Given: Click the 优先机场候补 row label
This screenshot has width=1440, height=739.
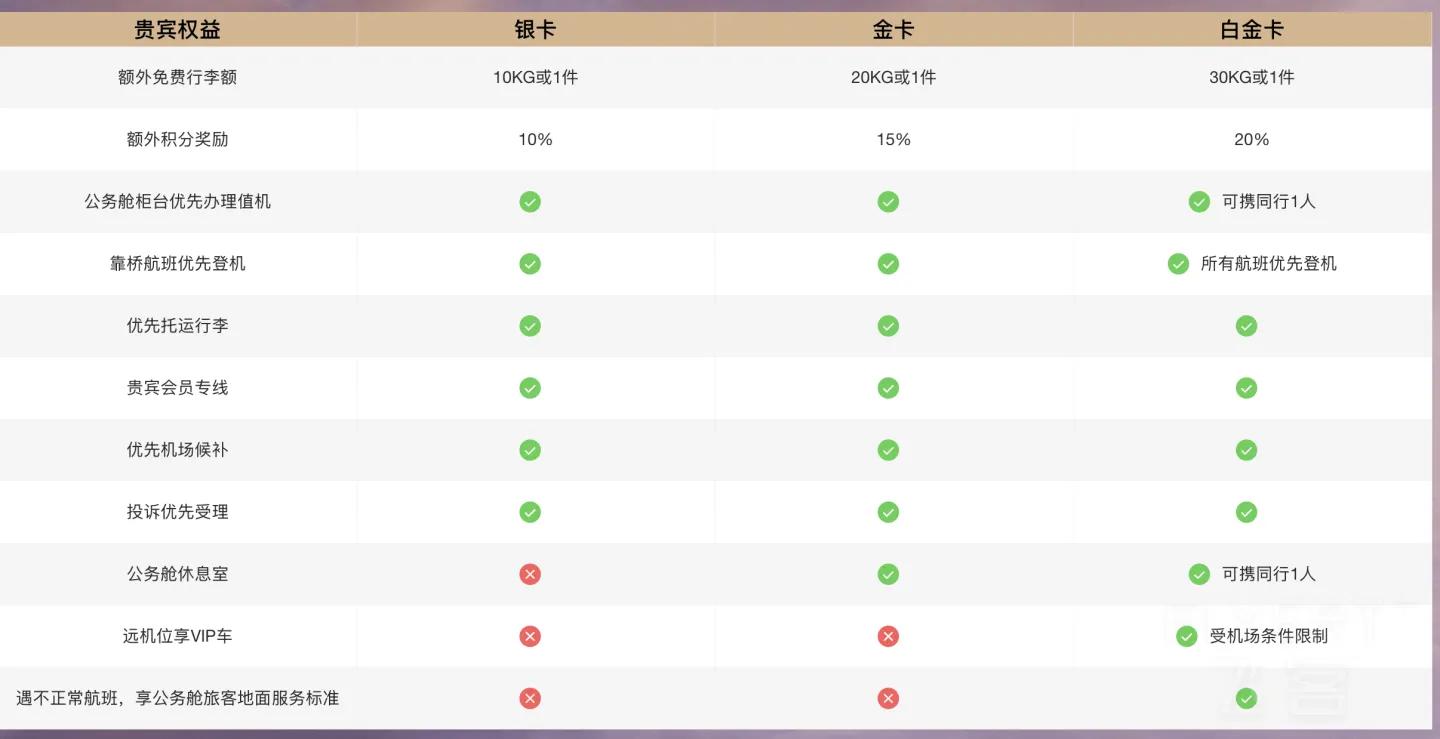Looking at the screenshot, I should pyautogui.click(x=178, y=449).
